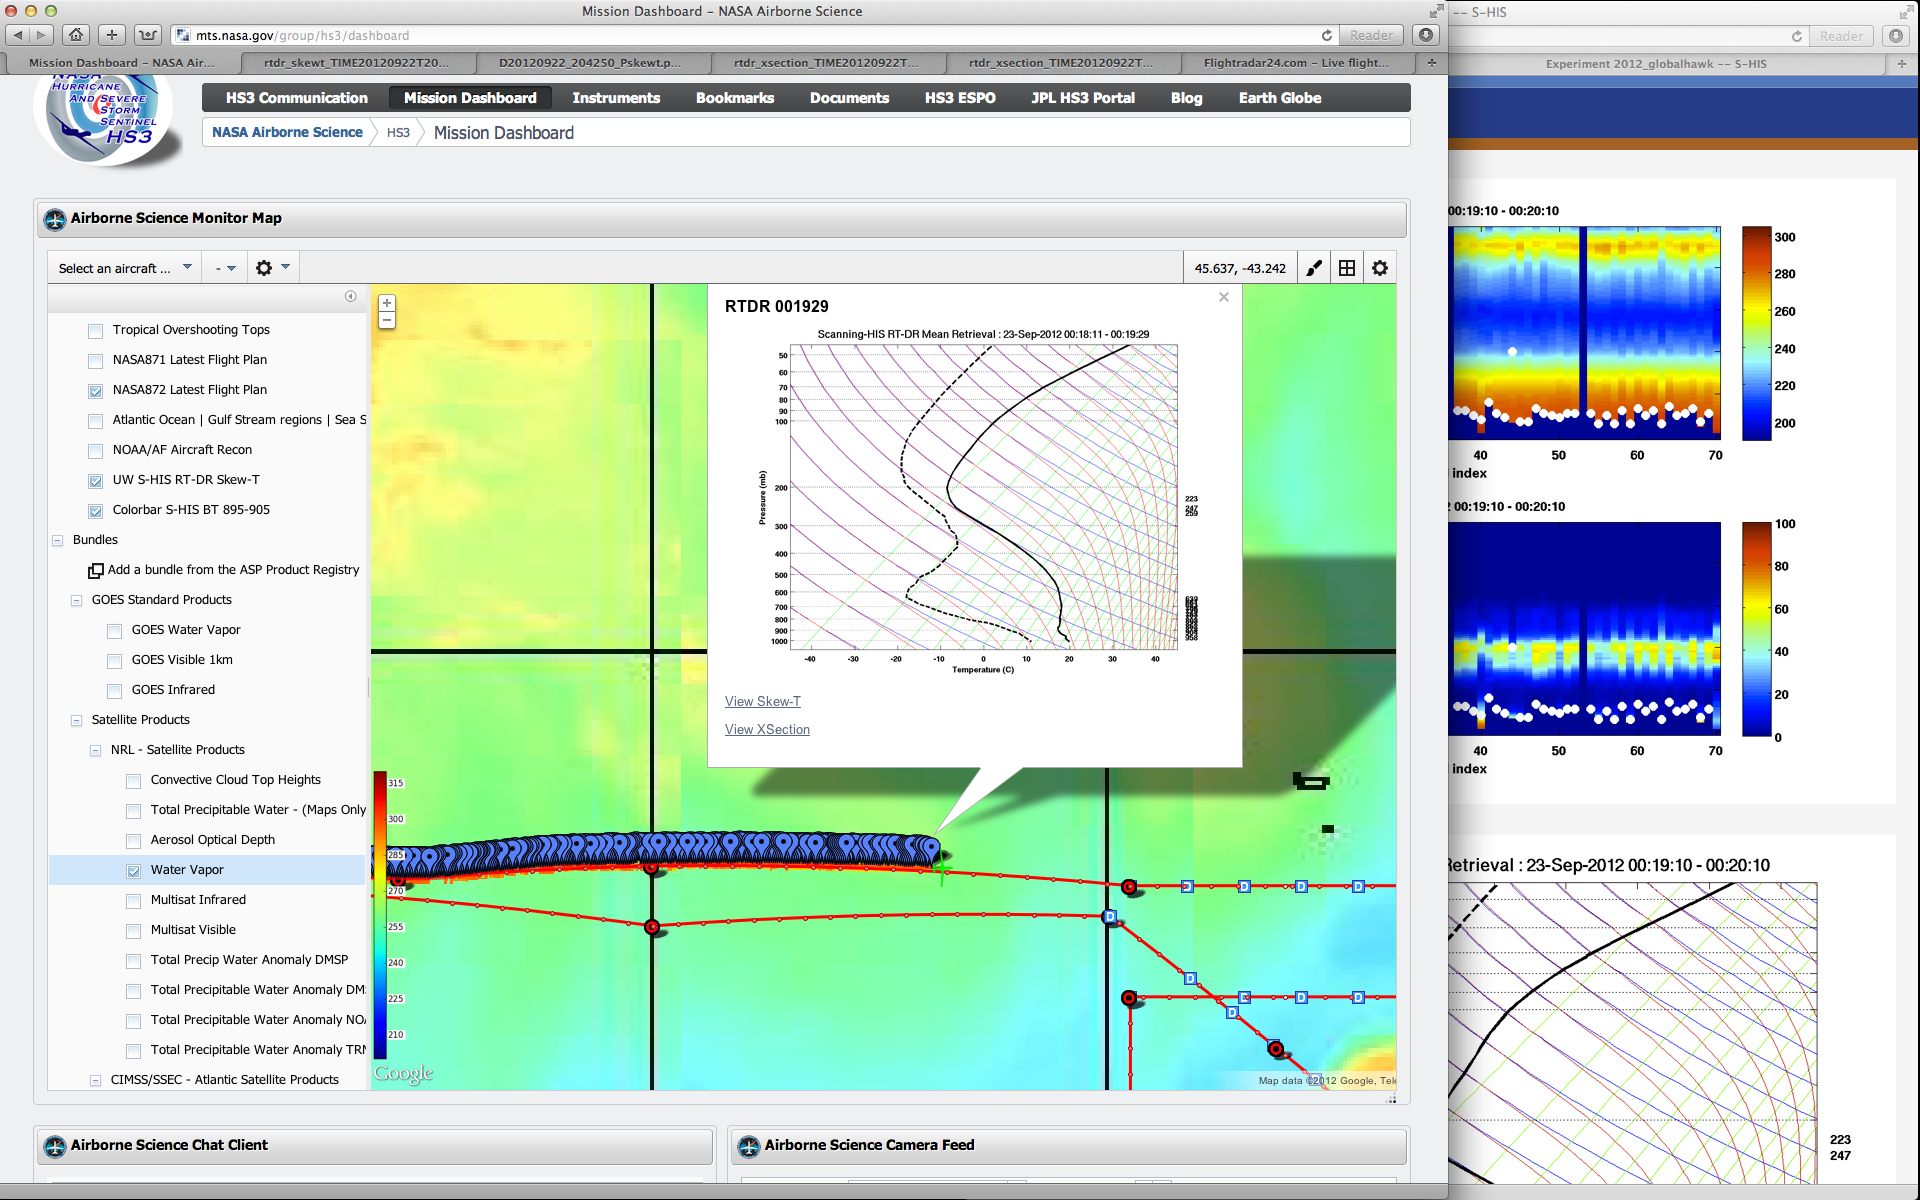Click the View Skew-T link
The height and width of the screenshot is (1200, 1920).
click(x=762, y=702)
